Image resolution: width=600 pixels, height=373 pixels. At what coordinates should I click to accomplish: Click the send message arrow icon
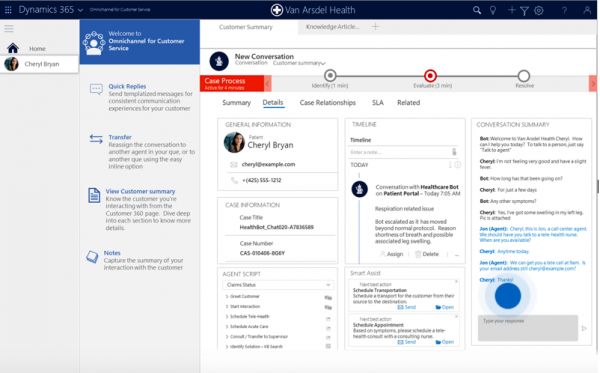coord(584,328)
